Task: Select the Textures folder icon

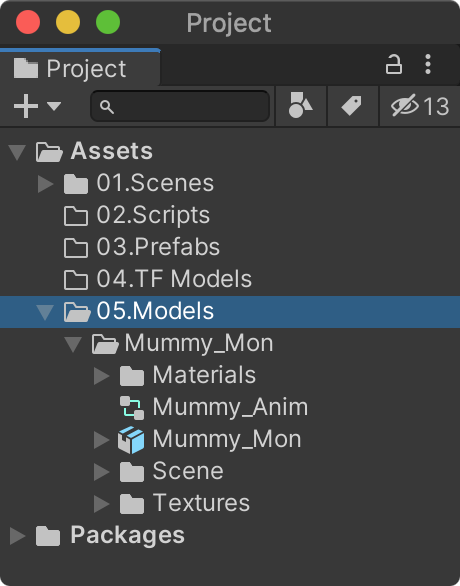Action: (x=132, y=504)
